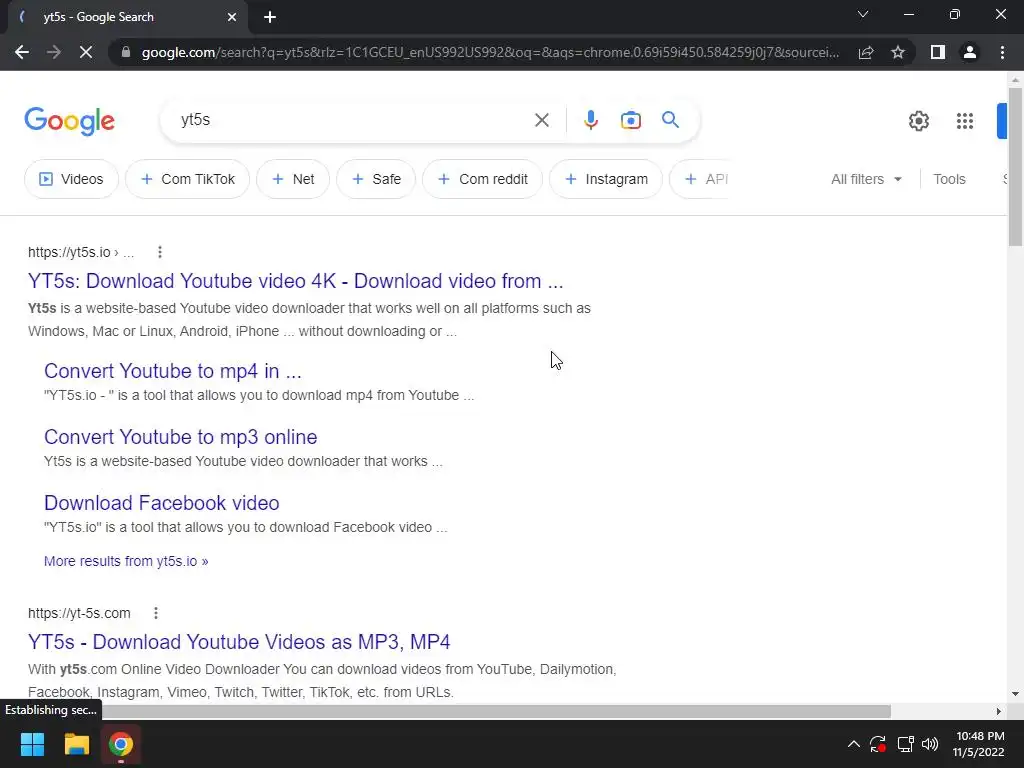The width and height of the screenshot is (1024, 768).
Task: Add the Com reddit filter chip
Action: click(x=483, y=179)
